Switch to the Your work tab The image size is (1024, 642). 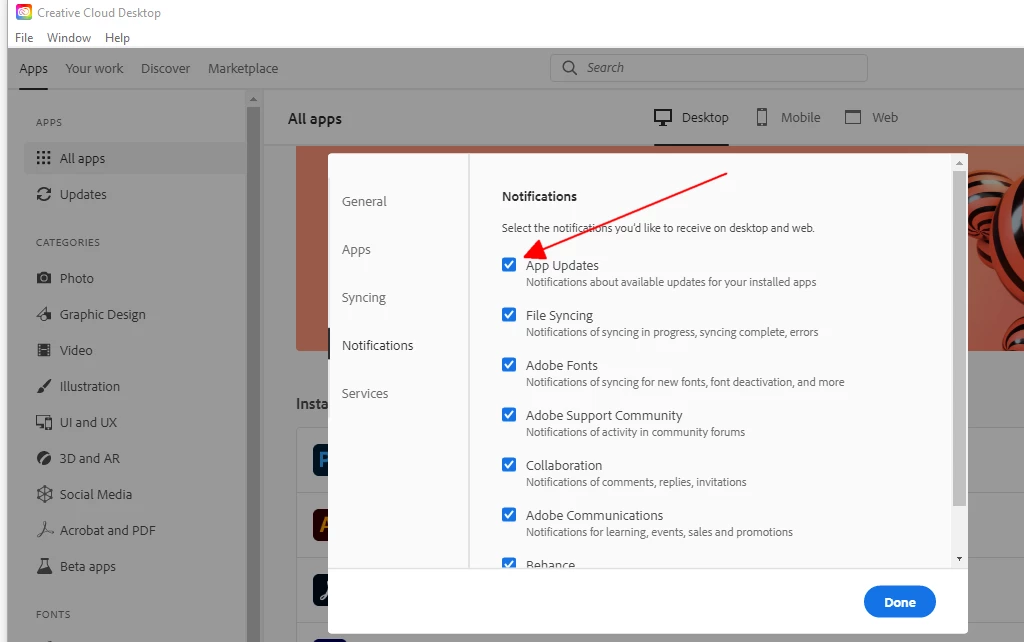[94, 69]
